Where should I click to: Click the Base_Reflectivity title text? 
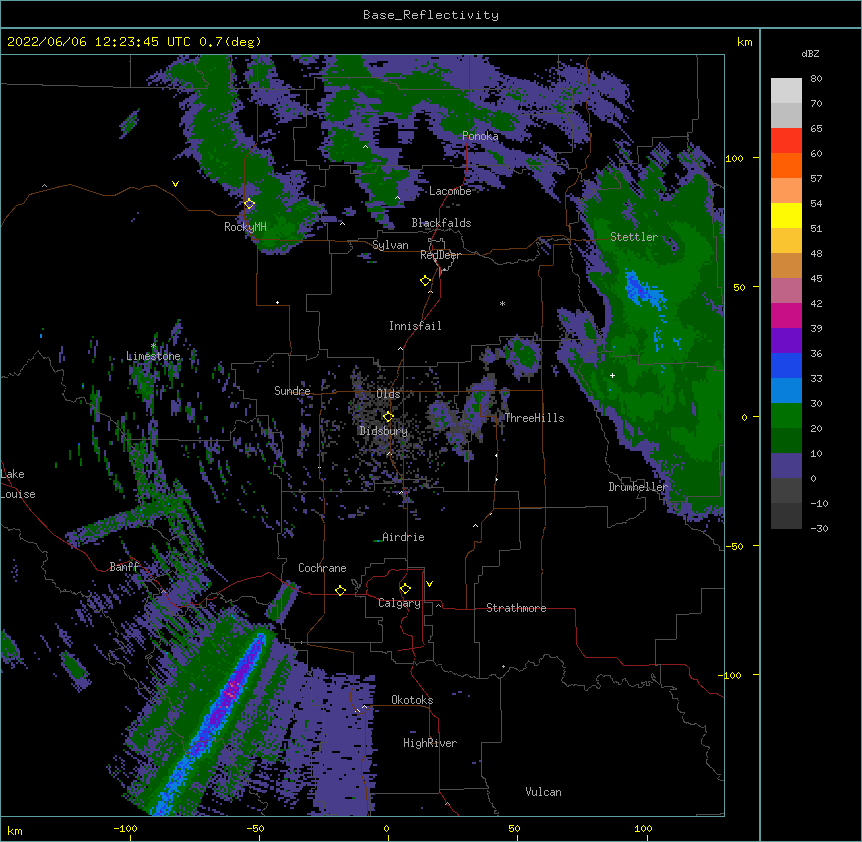coord(431,15)
